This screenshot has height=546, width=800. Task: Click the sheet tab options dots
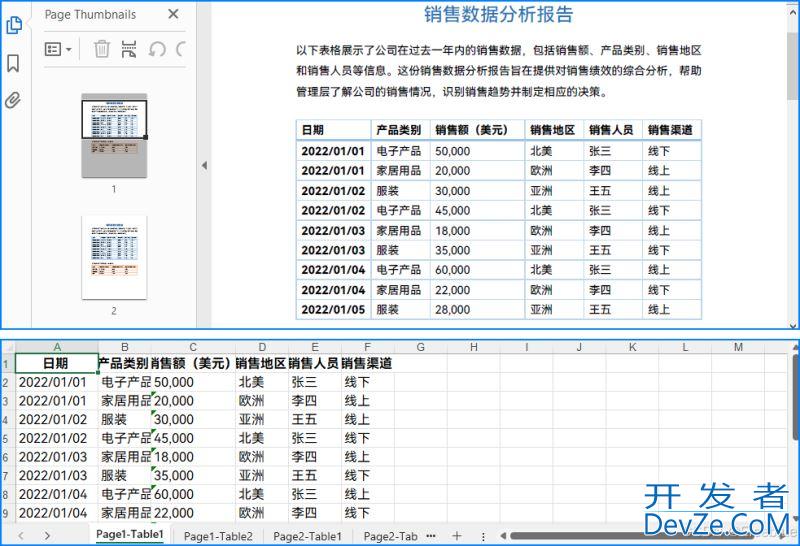[x=483, y=536]
